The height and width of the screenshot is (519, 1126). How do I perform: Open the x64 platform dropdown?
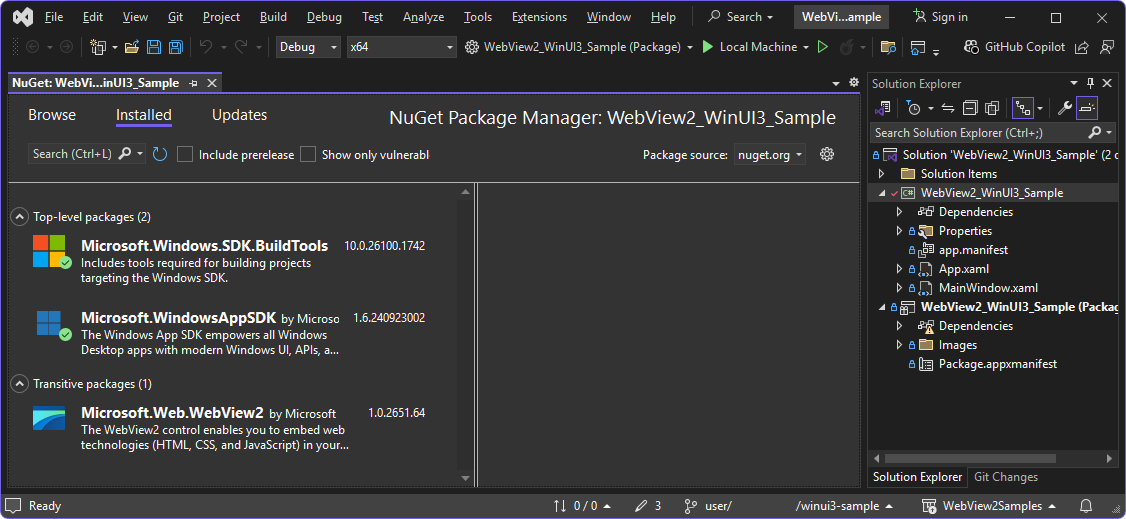(401, 47)
